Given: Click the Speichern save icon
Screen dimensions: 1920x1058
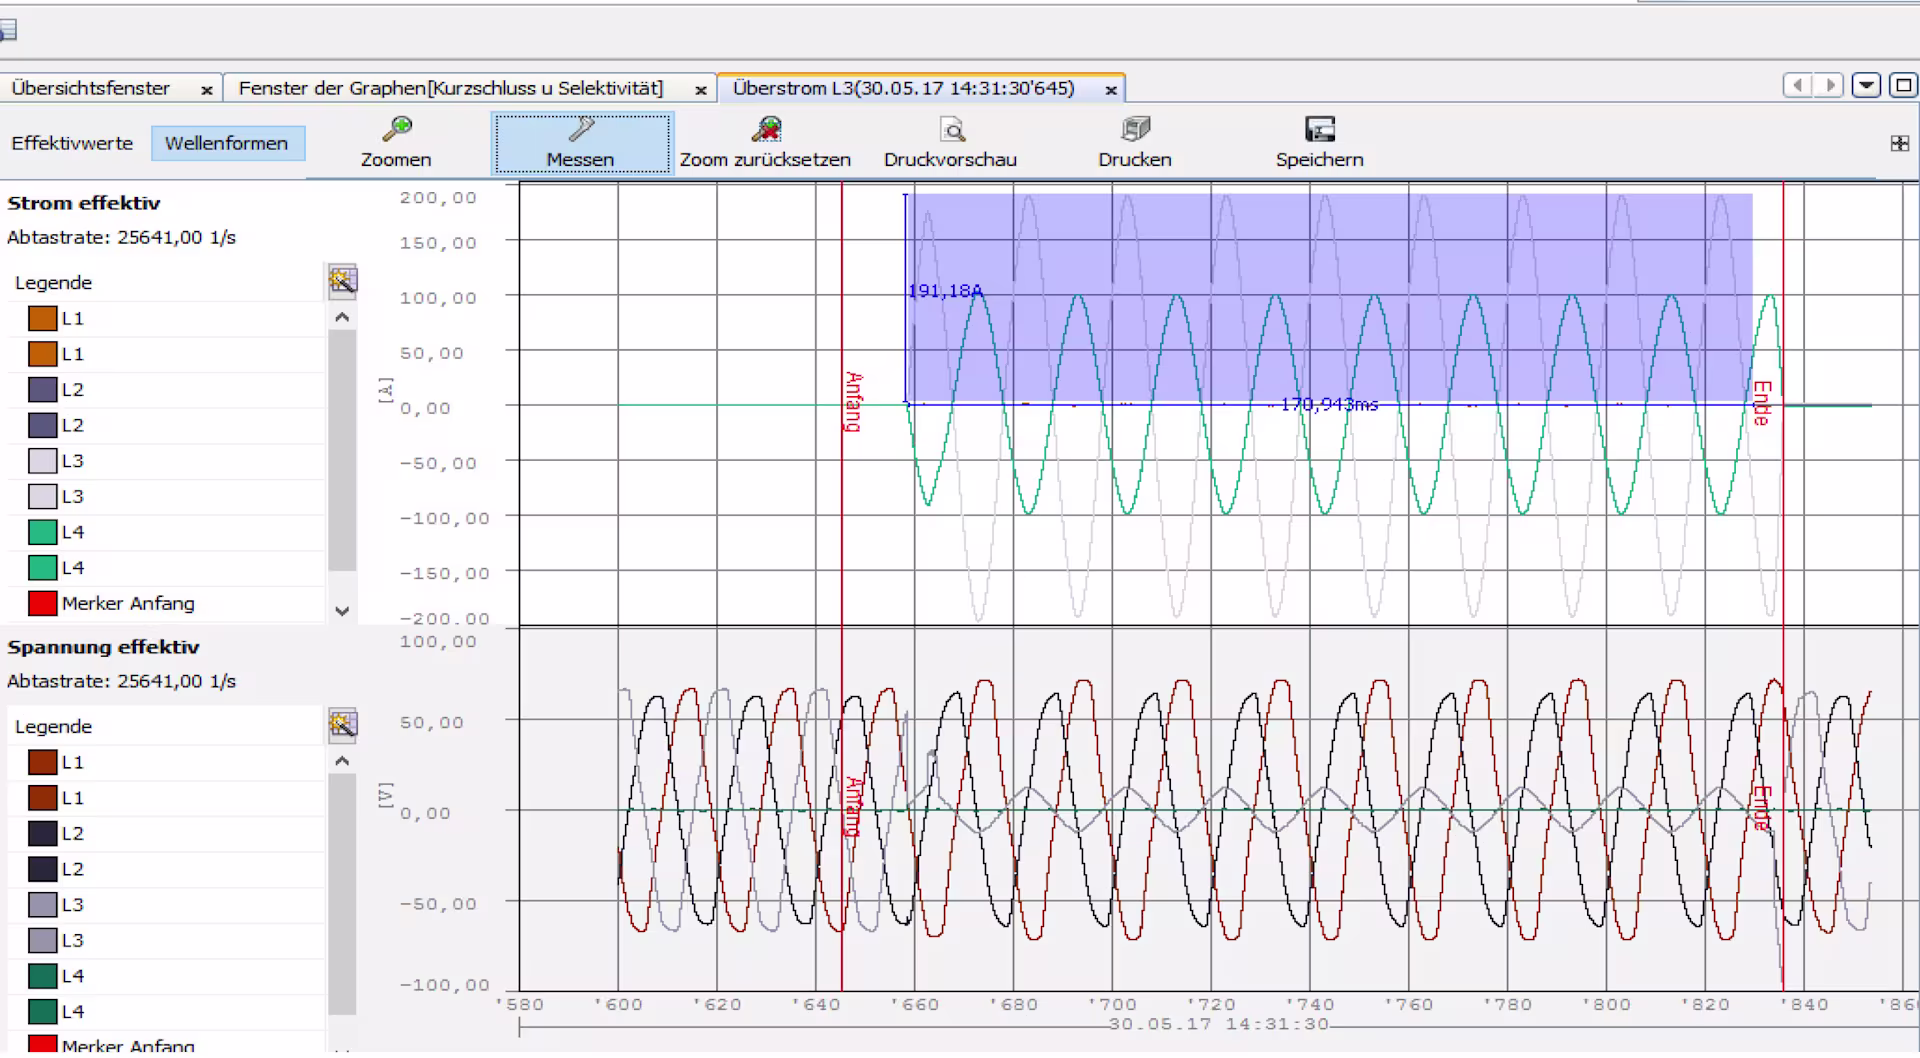Looking at the screenshot, I should (x=1319, y=130).
